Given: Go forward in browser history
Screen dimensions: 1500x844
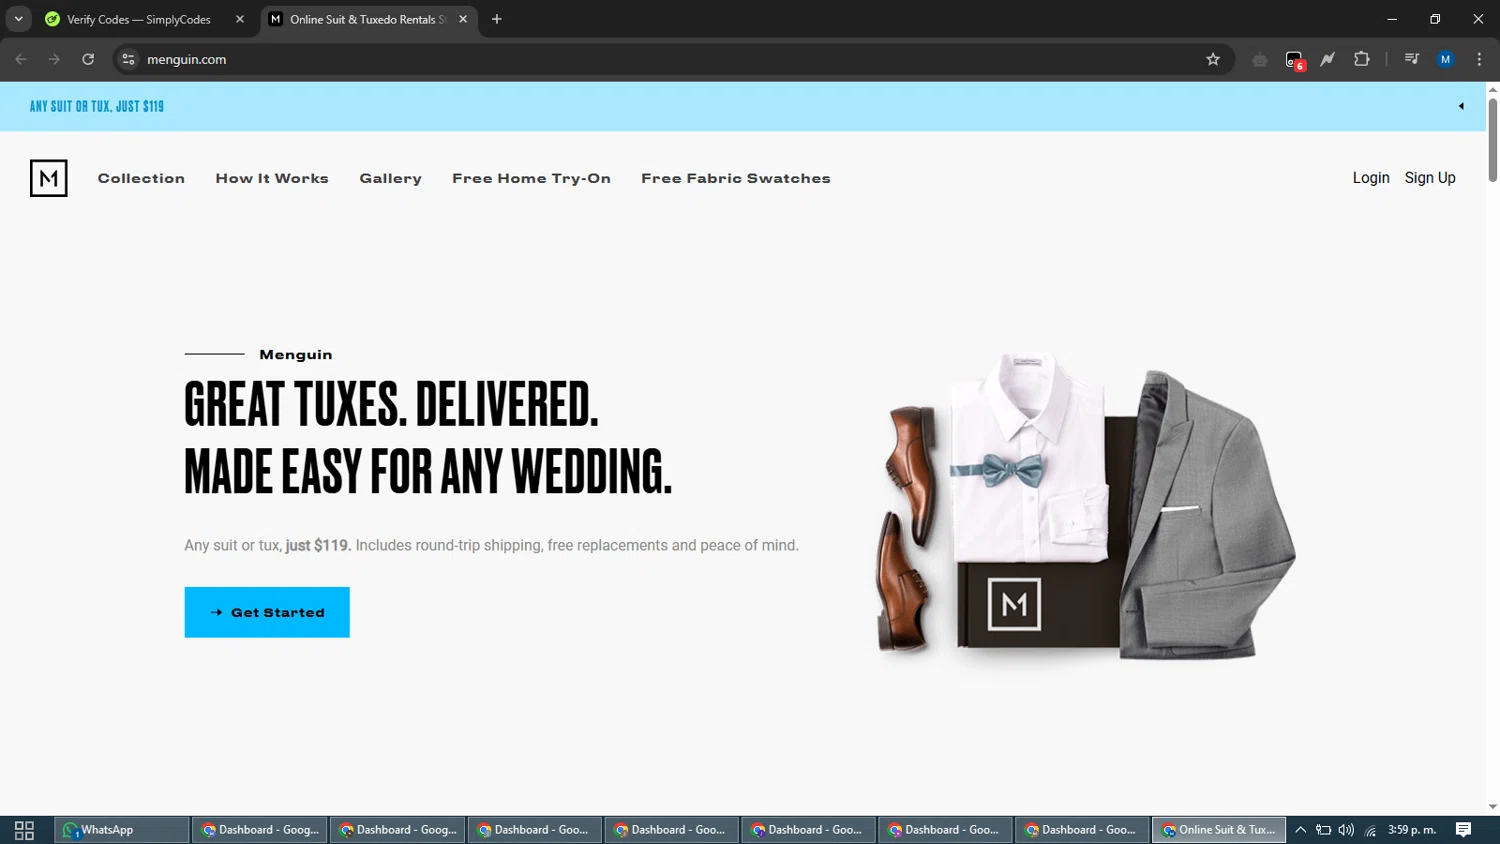Looking at the screenshot, I should pos(54,59).
